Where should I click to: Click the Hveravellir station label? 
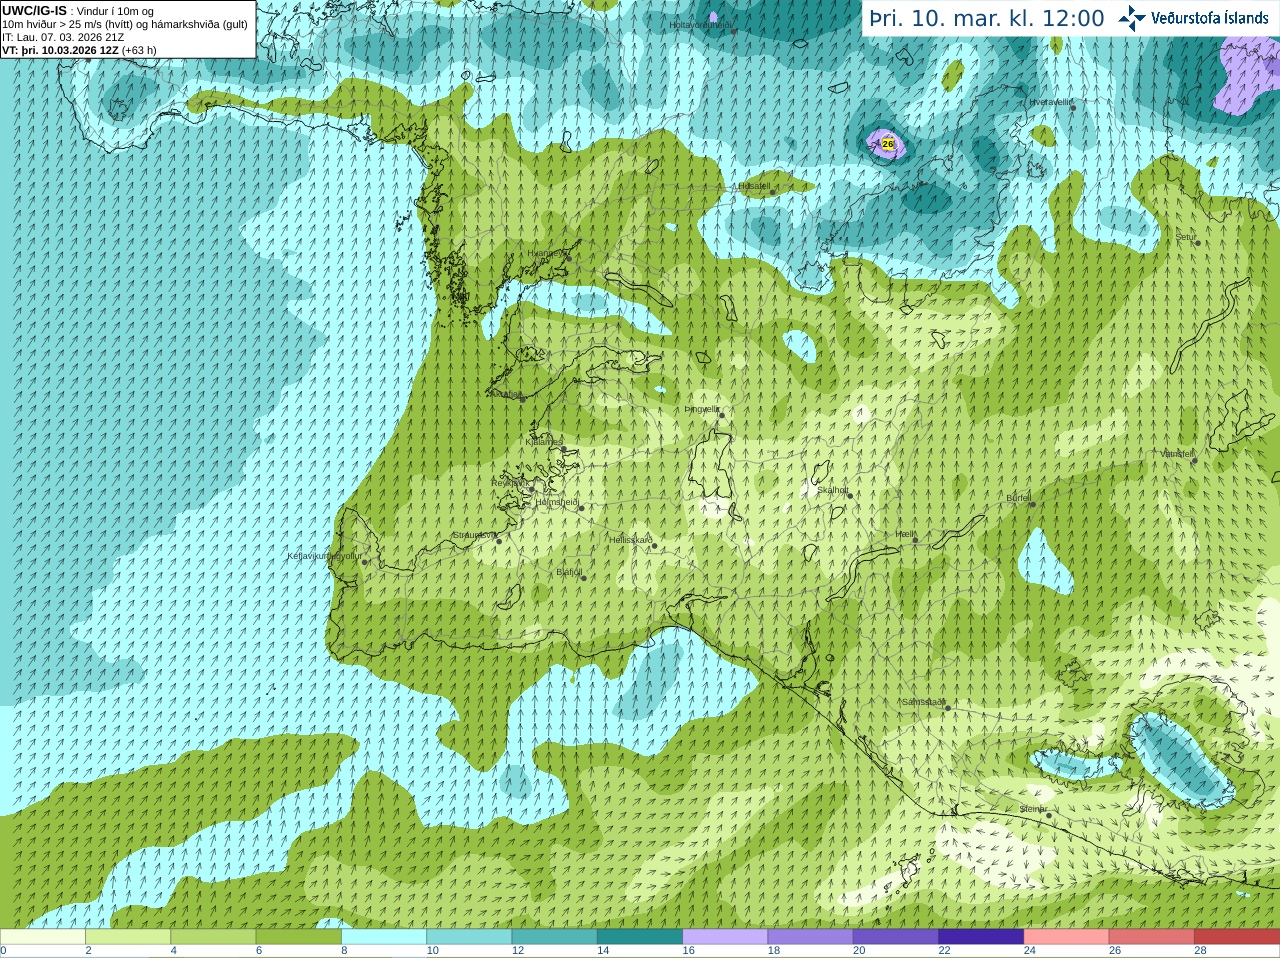(1050, 101)
